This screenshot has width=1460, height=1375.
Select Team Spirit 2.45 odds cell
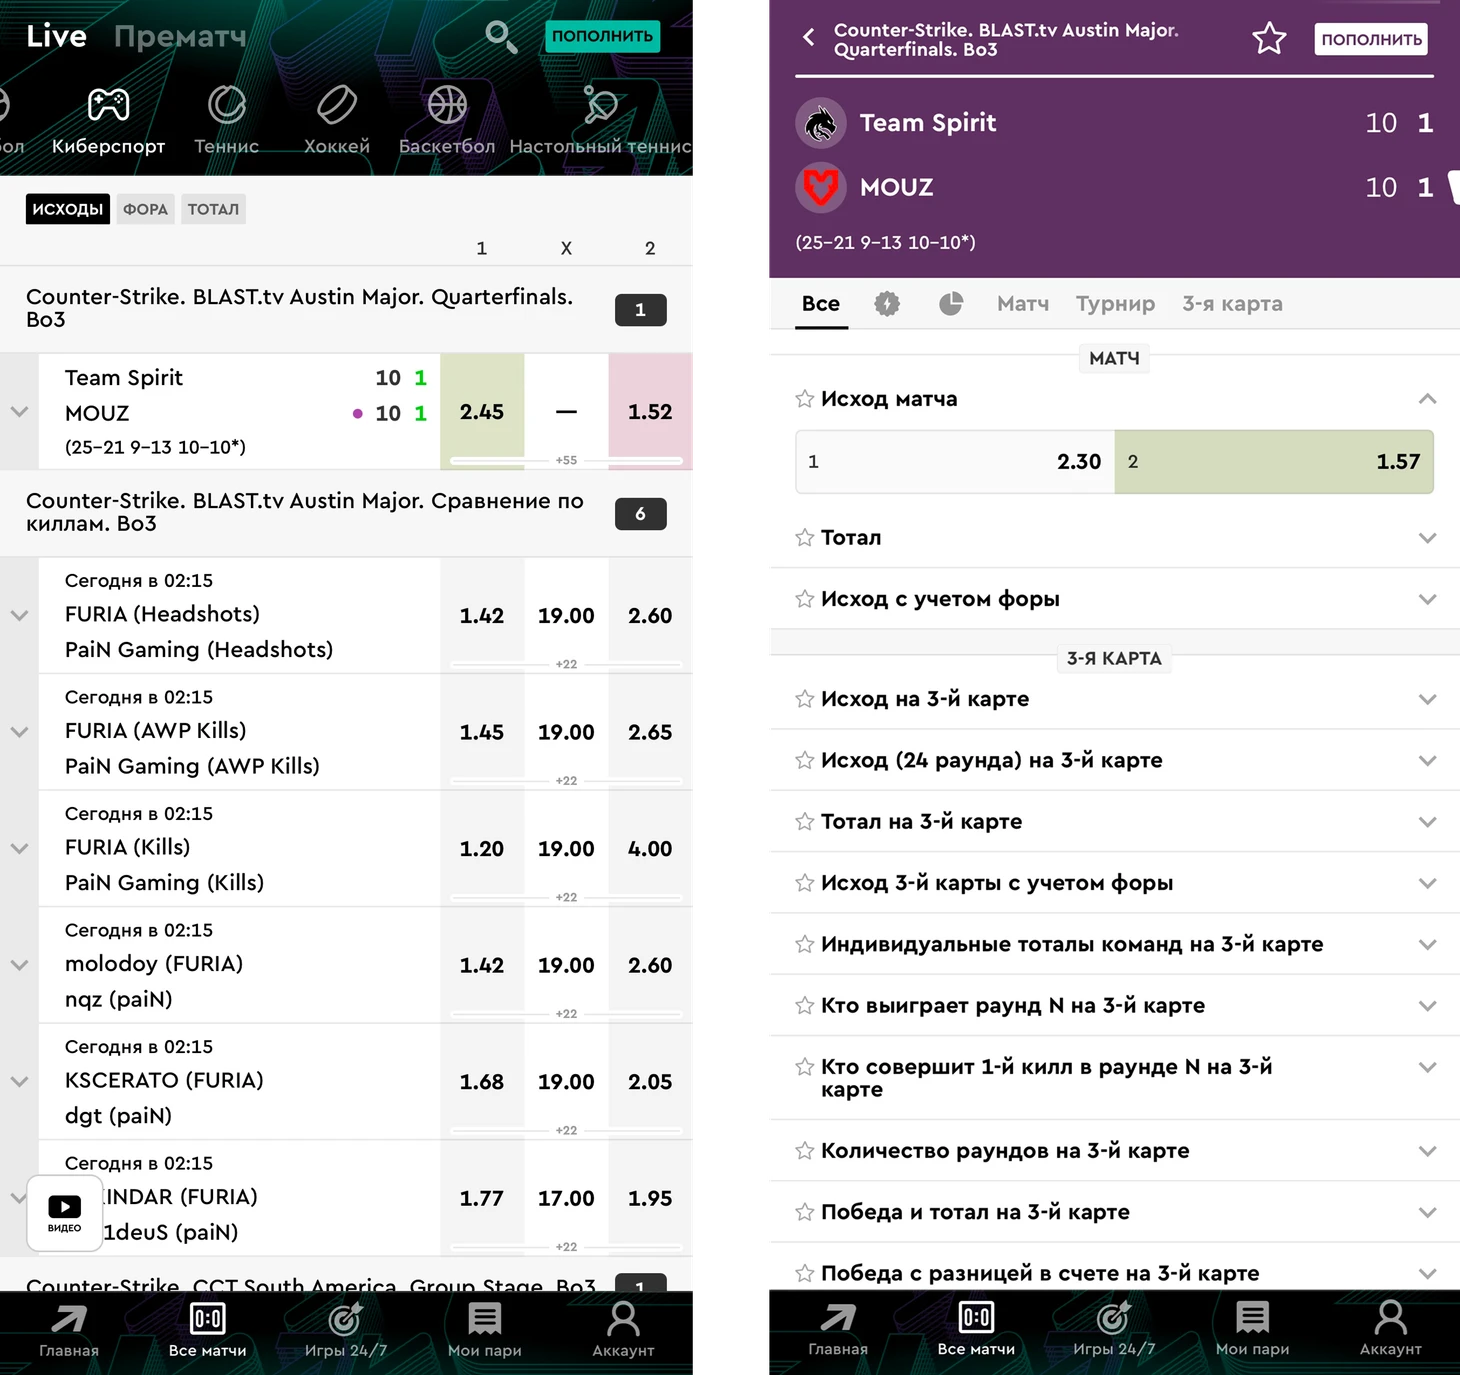pos(482,412)
